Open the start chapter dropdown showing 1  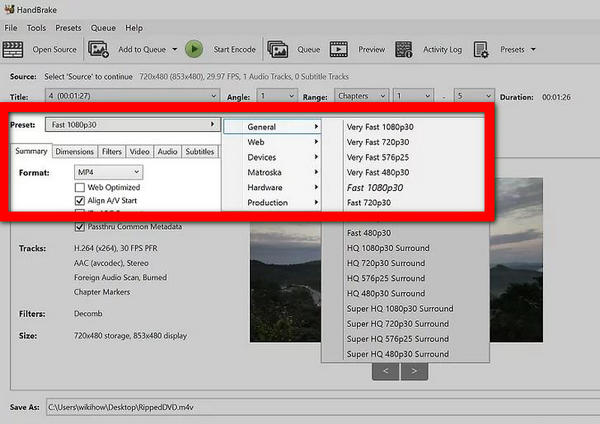tap(413, 96)
